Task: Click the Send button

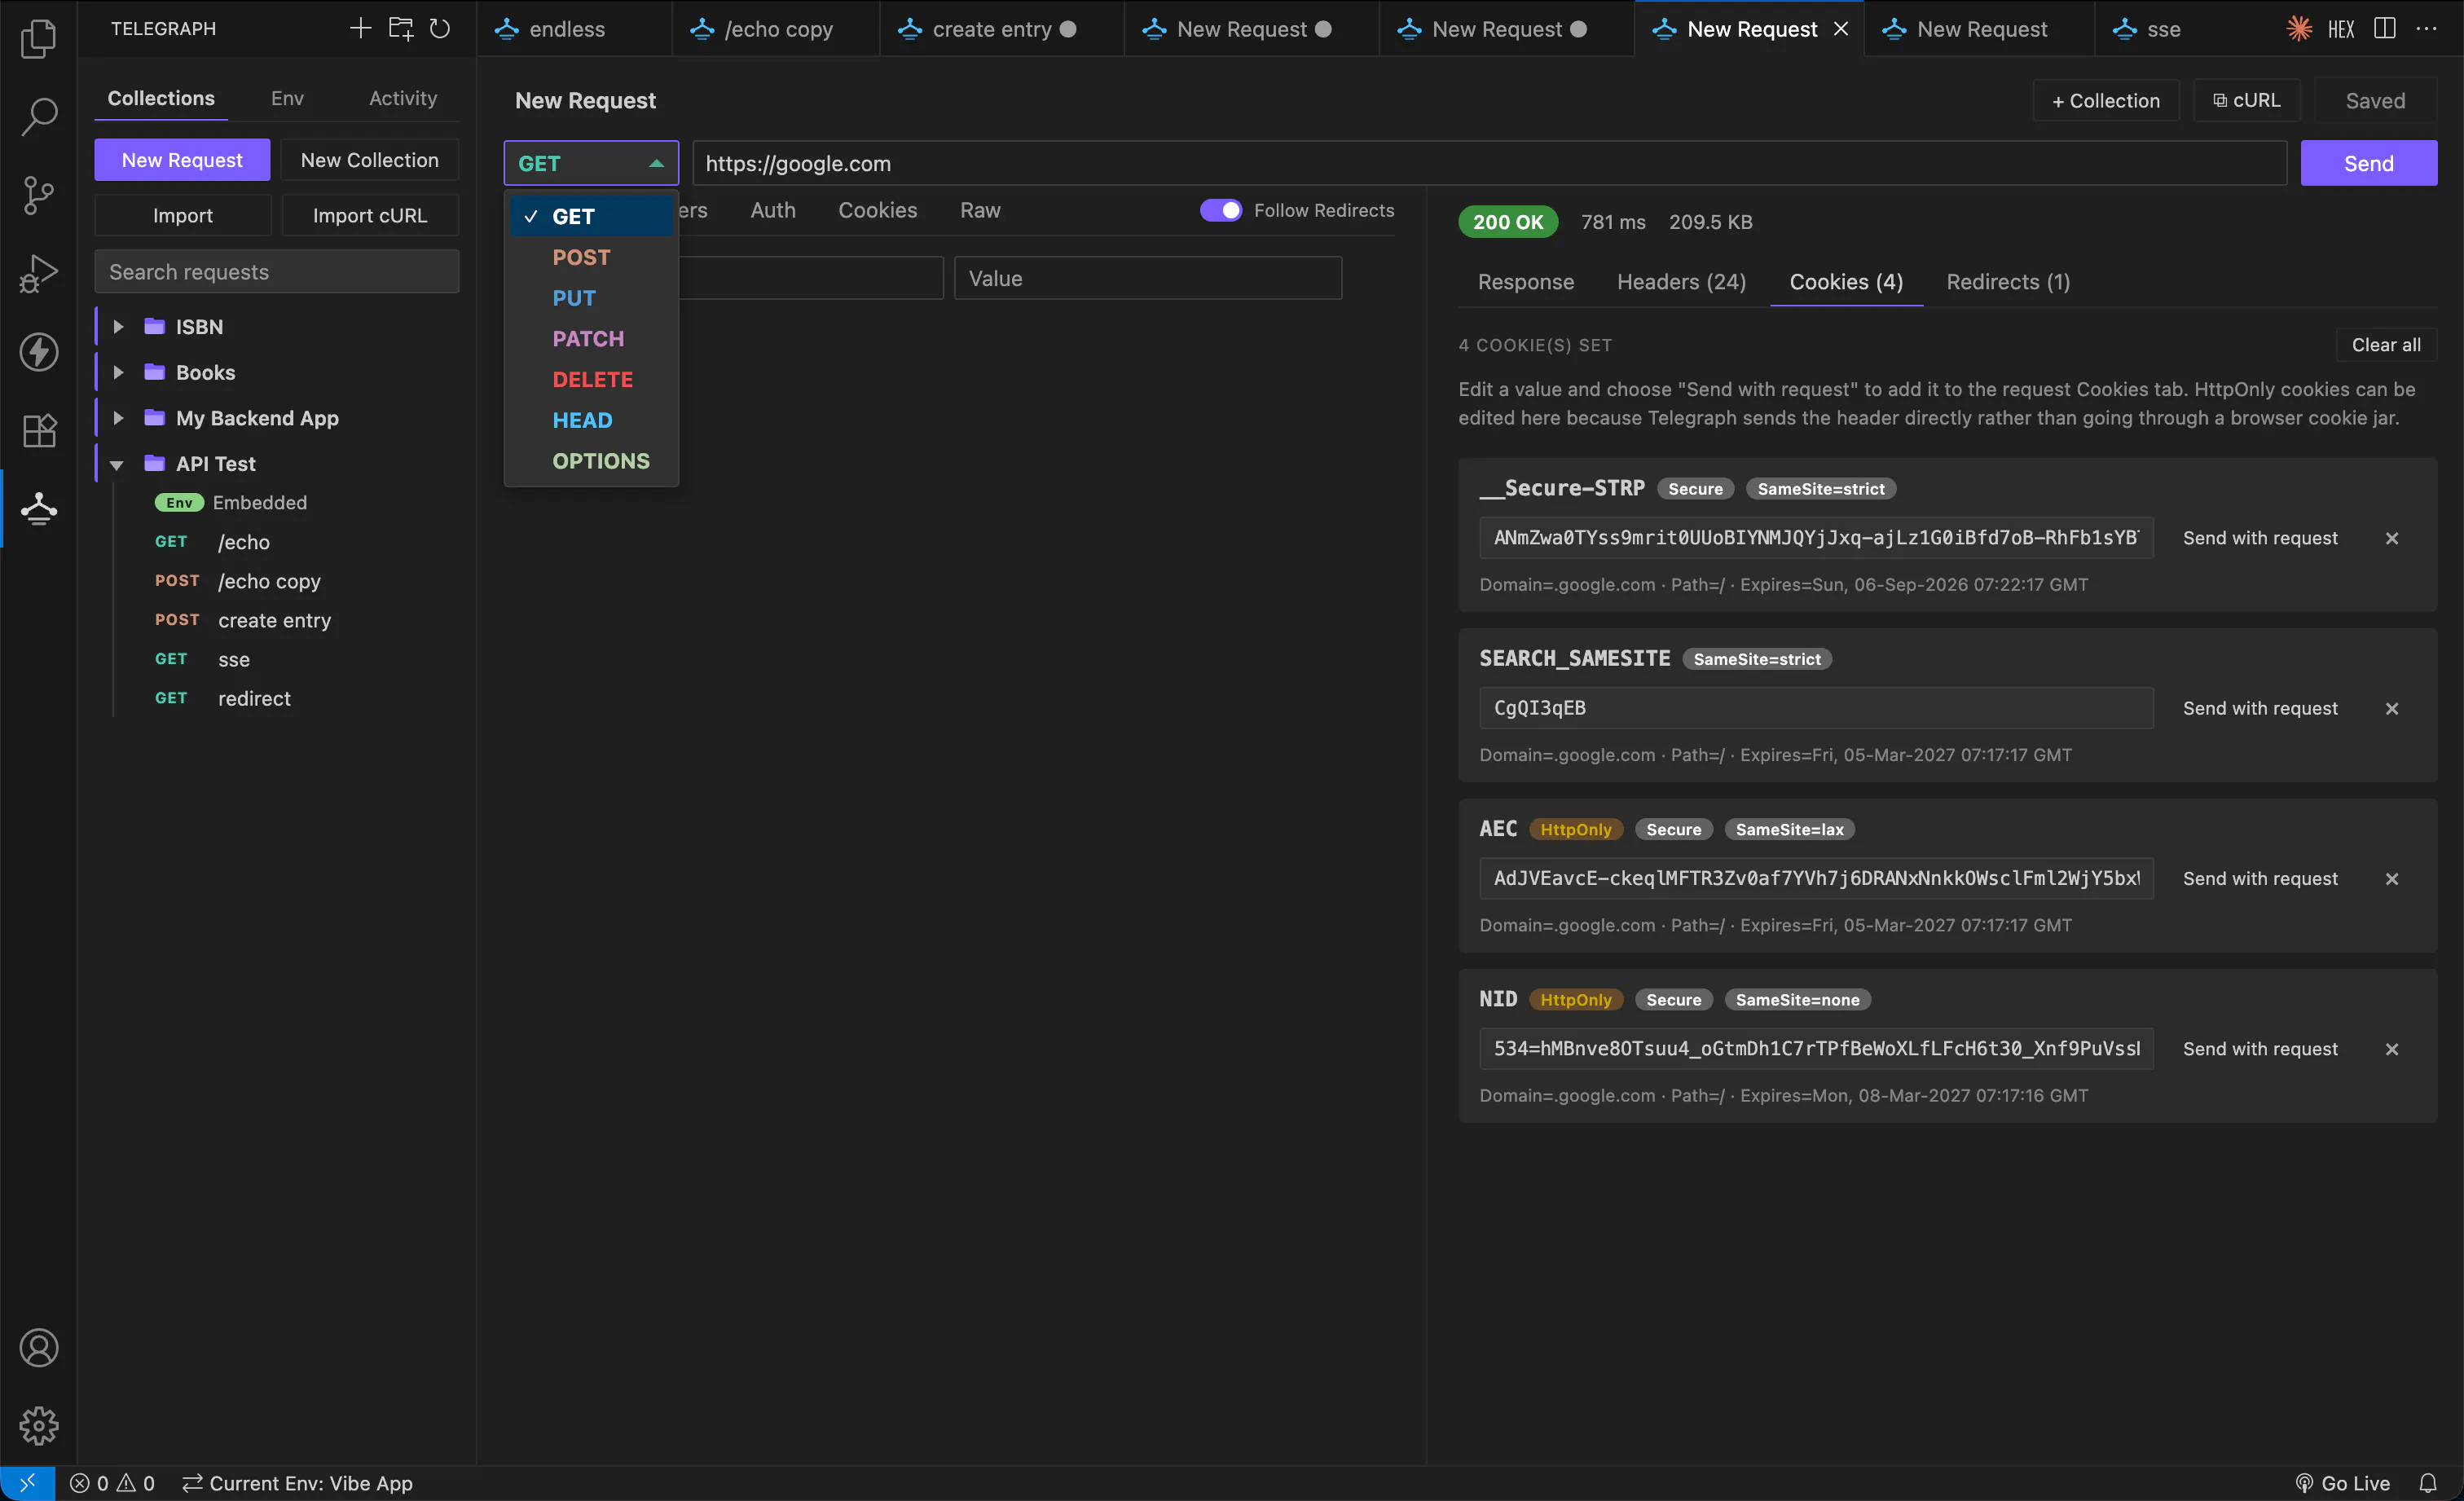Action: pyautogui.click(x=2368, y=163)
